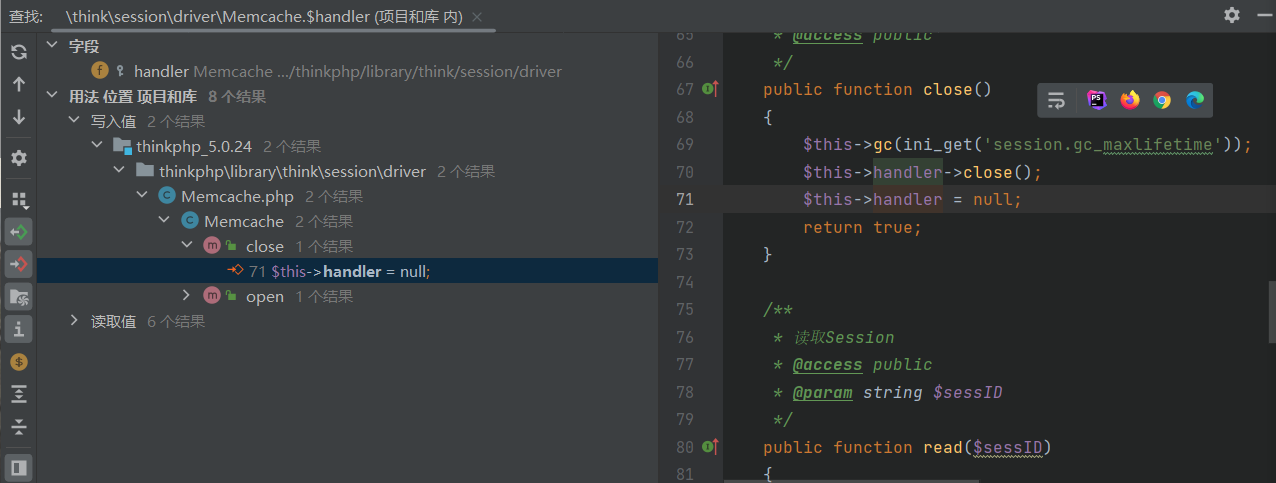Expand the 读取值 results node
1276x483 pixels.
pos(74,321)
